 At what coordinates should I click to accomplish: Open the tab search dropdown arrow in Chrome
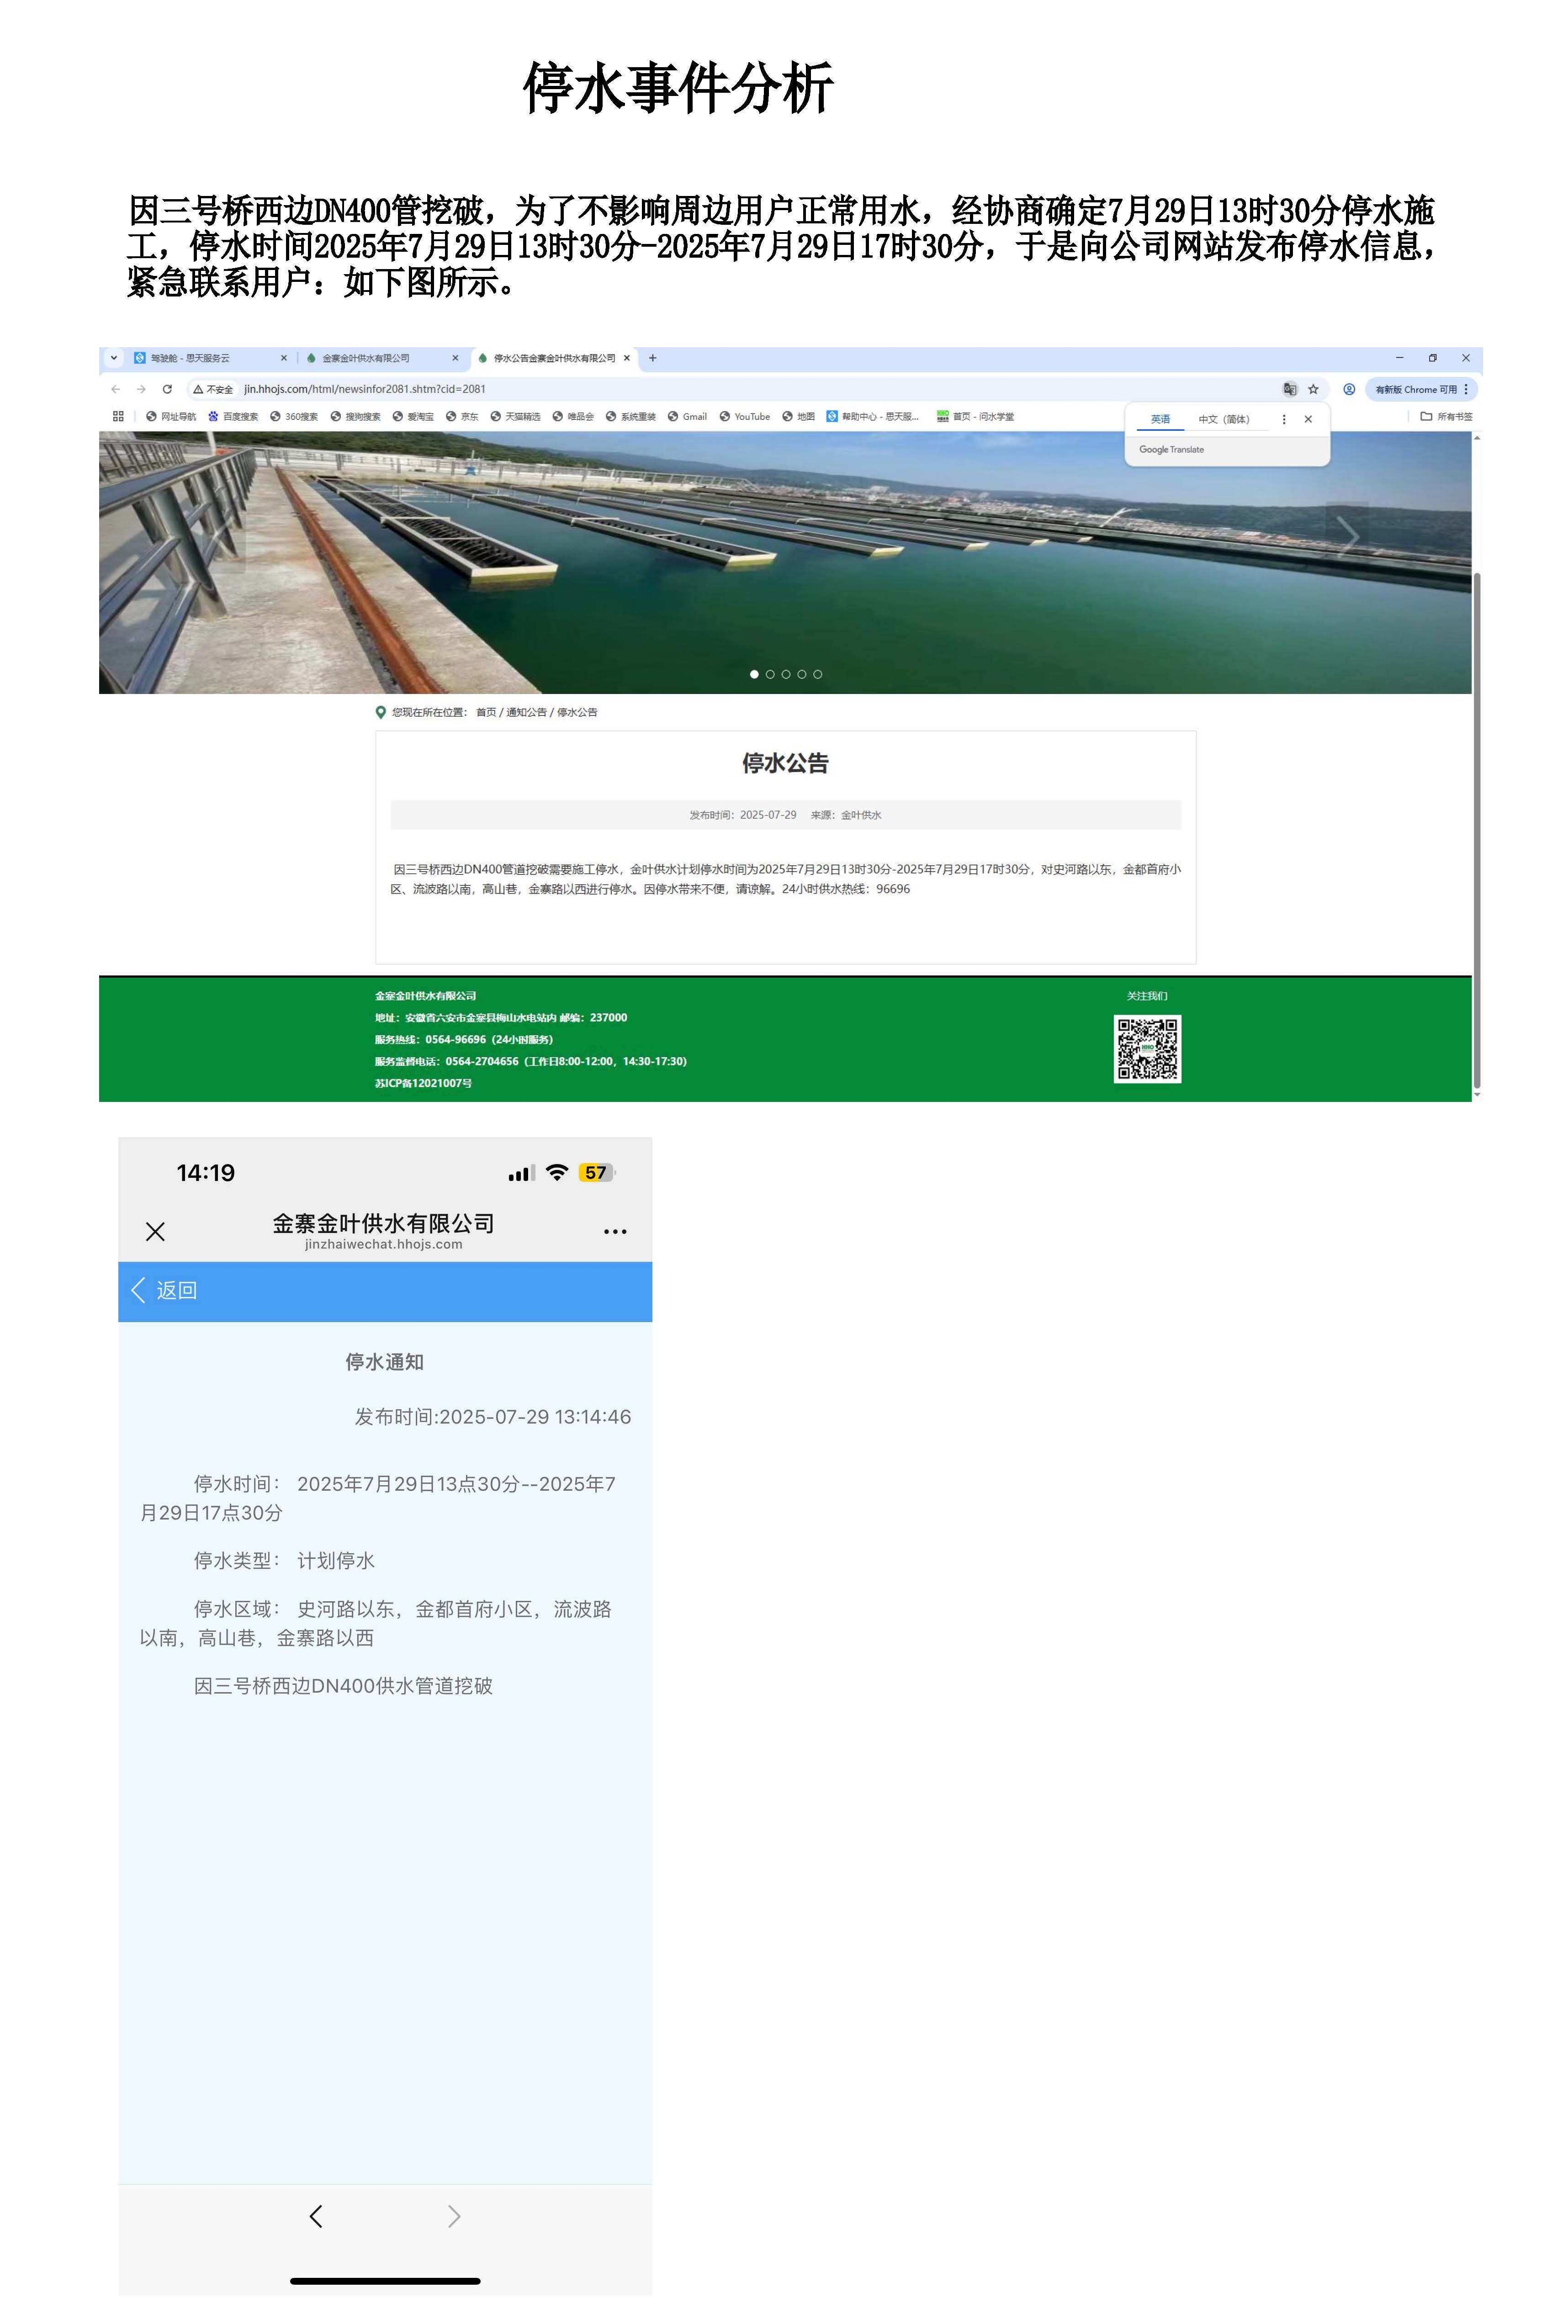click(x=114, y=358)
